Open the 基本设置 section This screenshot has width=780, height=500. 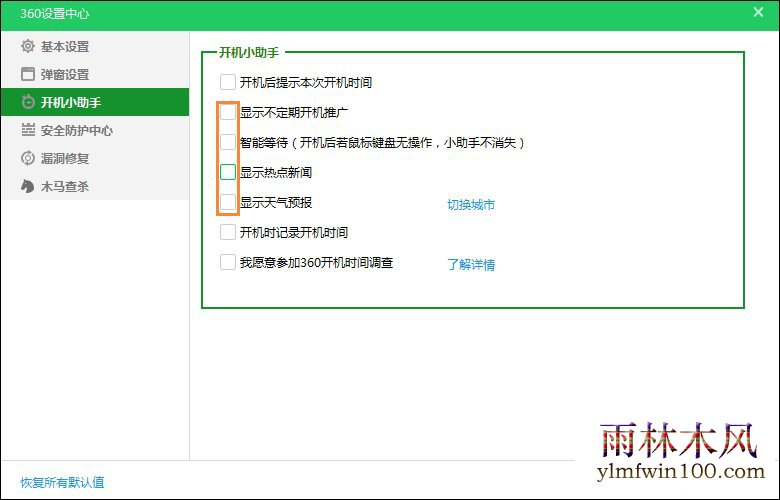point(95,46)
